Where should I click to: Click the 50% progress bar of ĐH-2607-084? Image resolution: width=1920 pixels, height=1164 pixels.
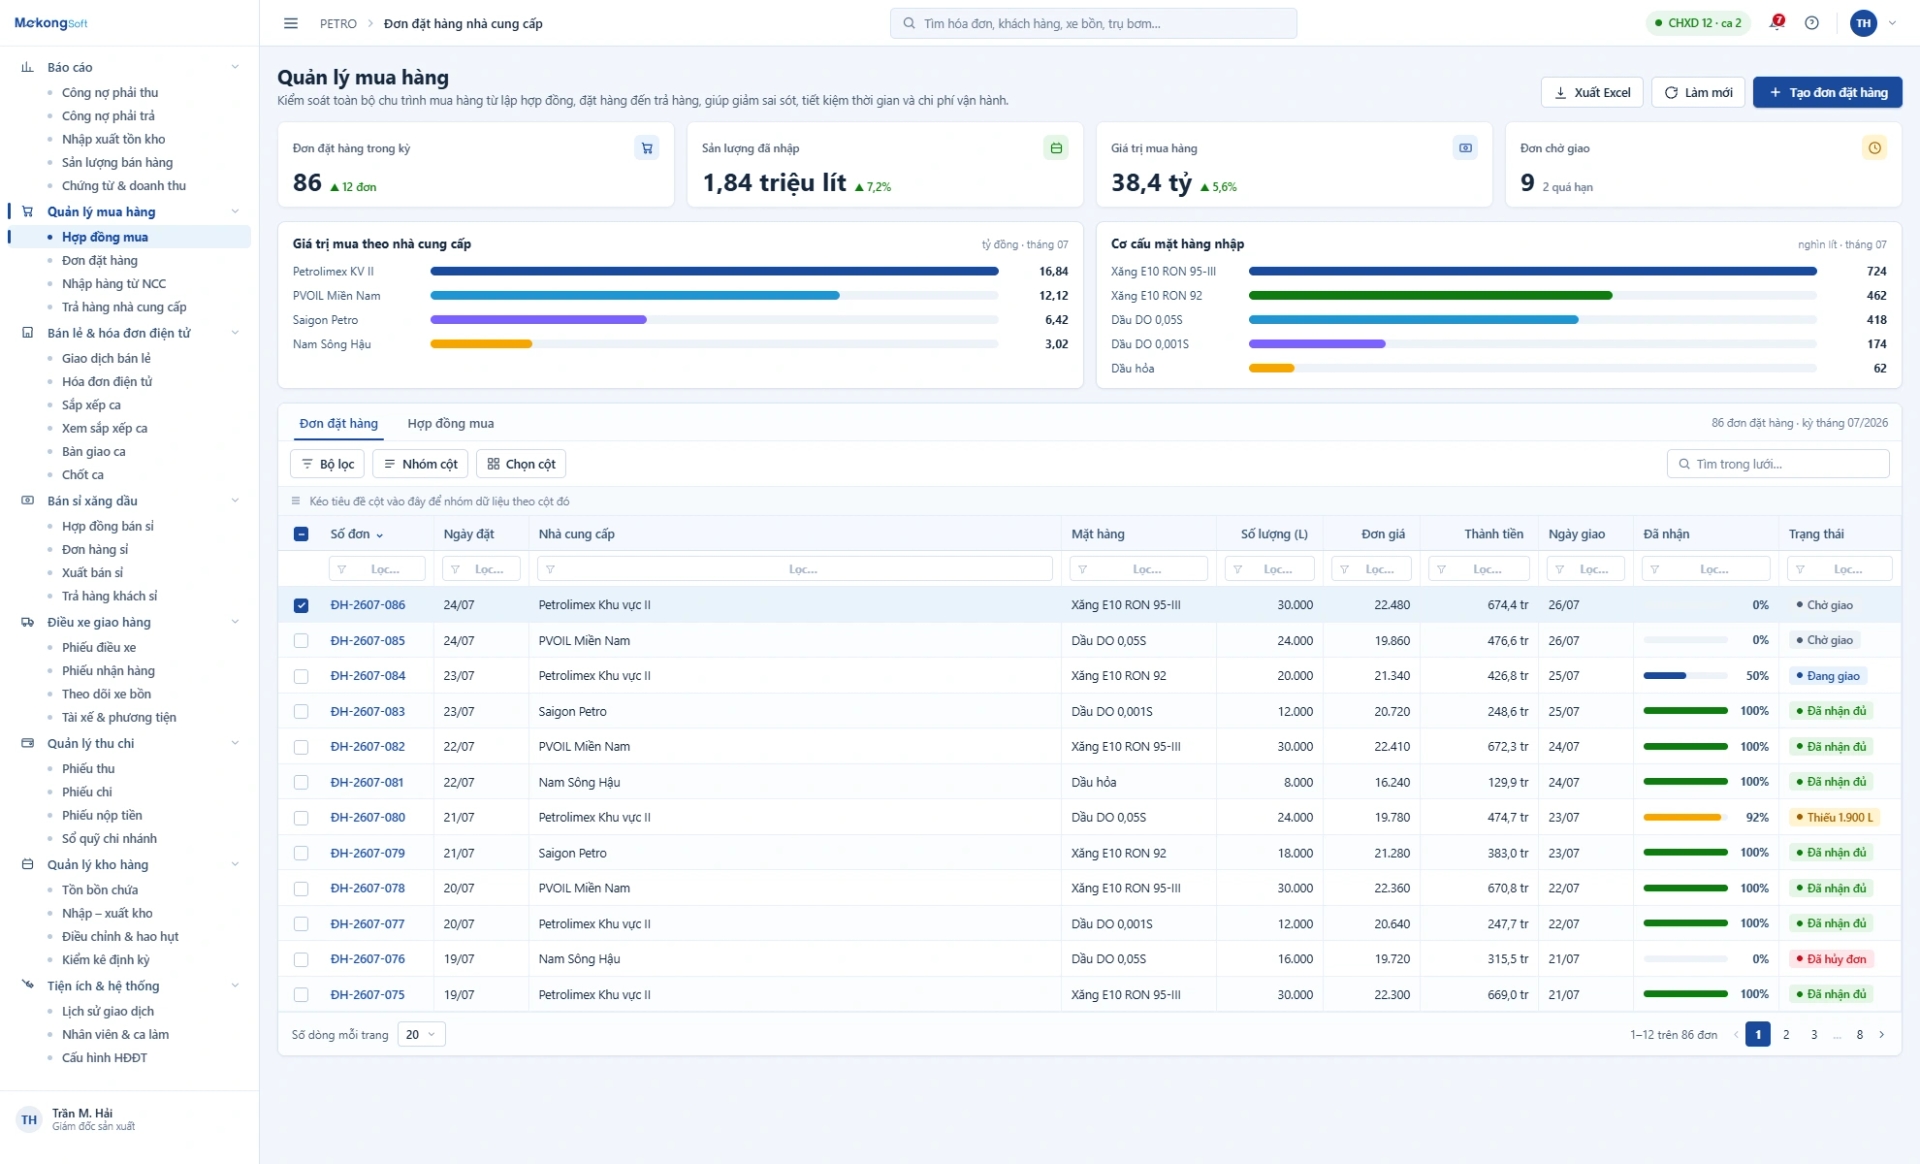click(1685, 676)
